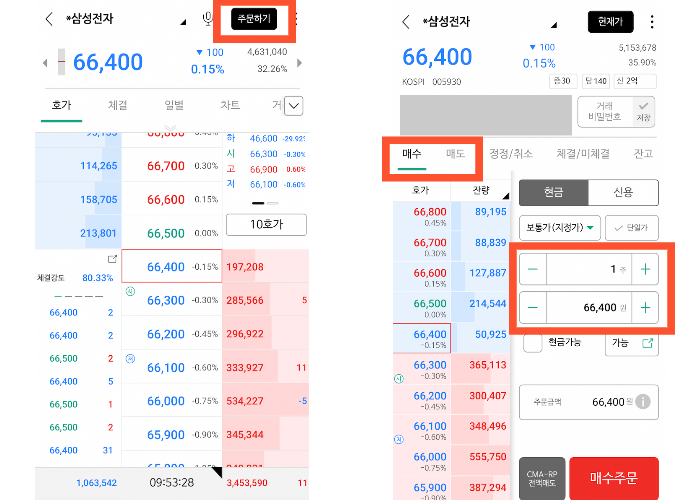700x500 pixels.
Task: Toggle the 저장 password save checkbox
Action: point(643,112)
